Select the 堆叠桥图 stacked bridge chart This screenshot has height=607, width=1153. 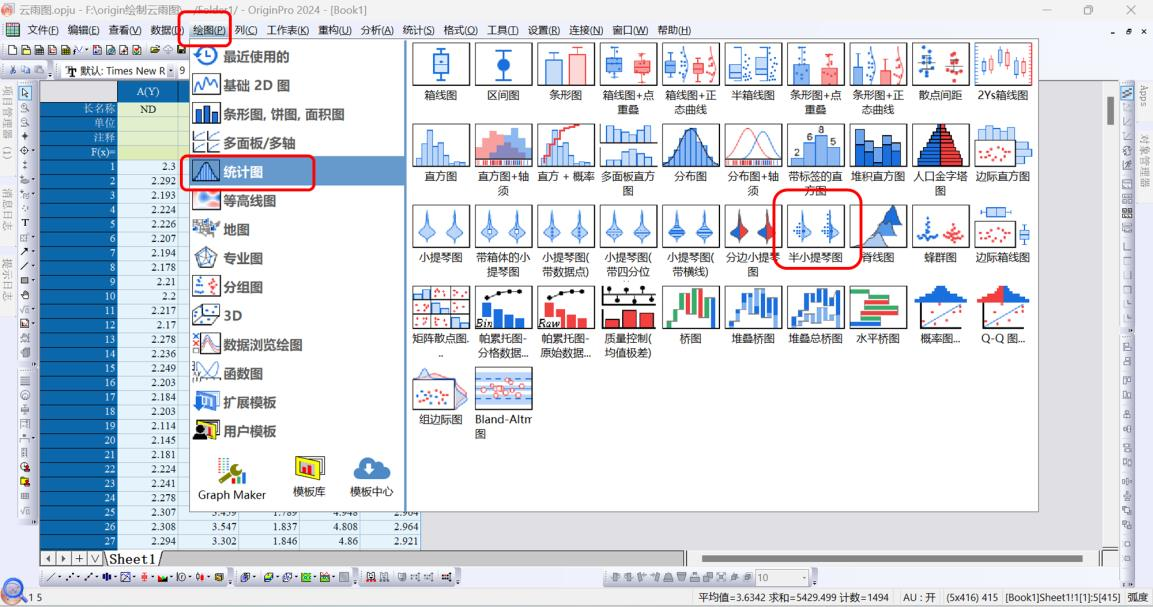coord(753,315)
